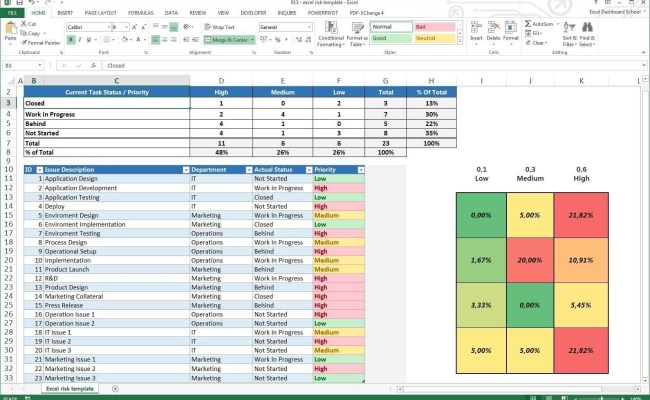Screen dimensions: 650x400
Task: Open the Issue Description filter dropdown
Action: point(186,170)
